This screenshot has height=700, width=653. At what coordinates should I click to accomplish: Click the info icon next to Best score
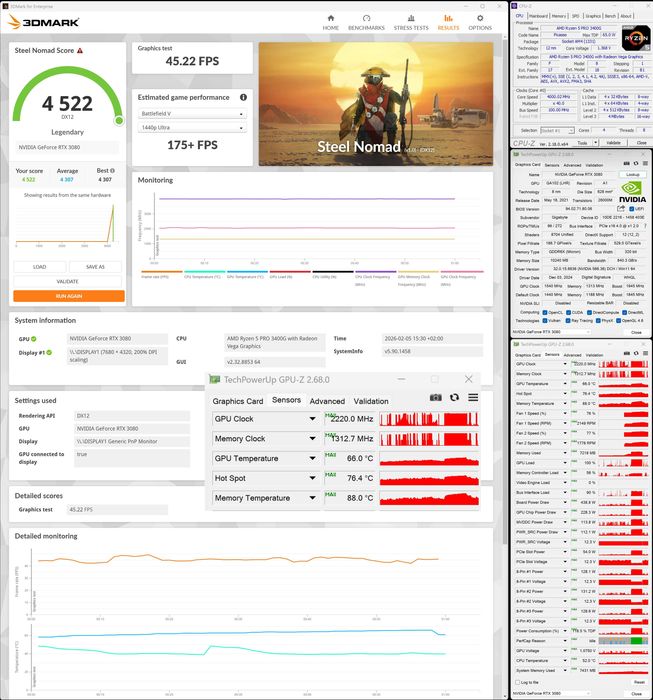pos(112,171)
